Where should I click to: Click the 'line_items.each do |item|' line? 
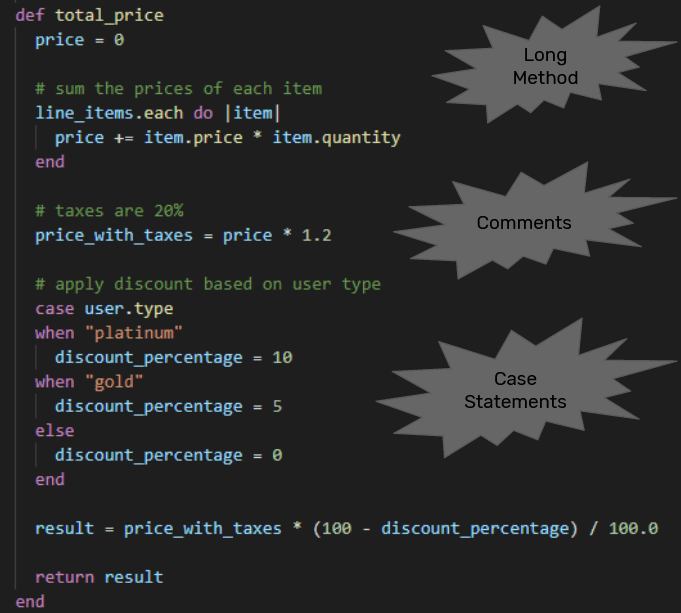click(158, 113)
